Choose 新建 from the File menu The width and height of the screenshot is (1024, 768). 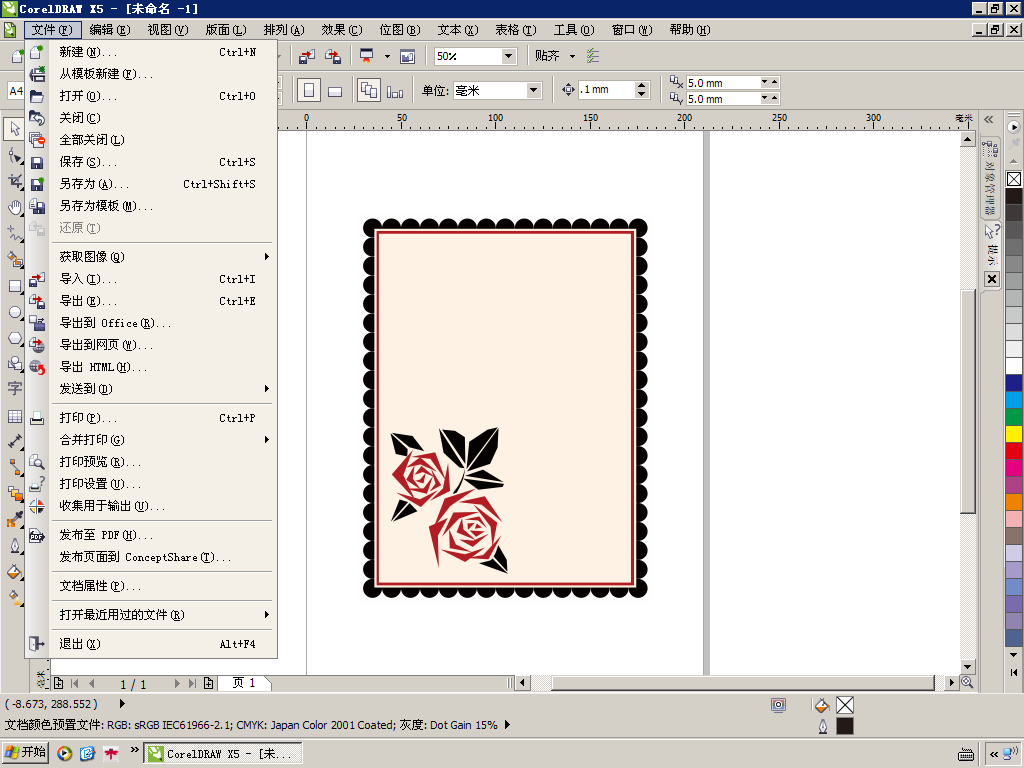click(x=150, y=52)
